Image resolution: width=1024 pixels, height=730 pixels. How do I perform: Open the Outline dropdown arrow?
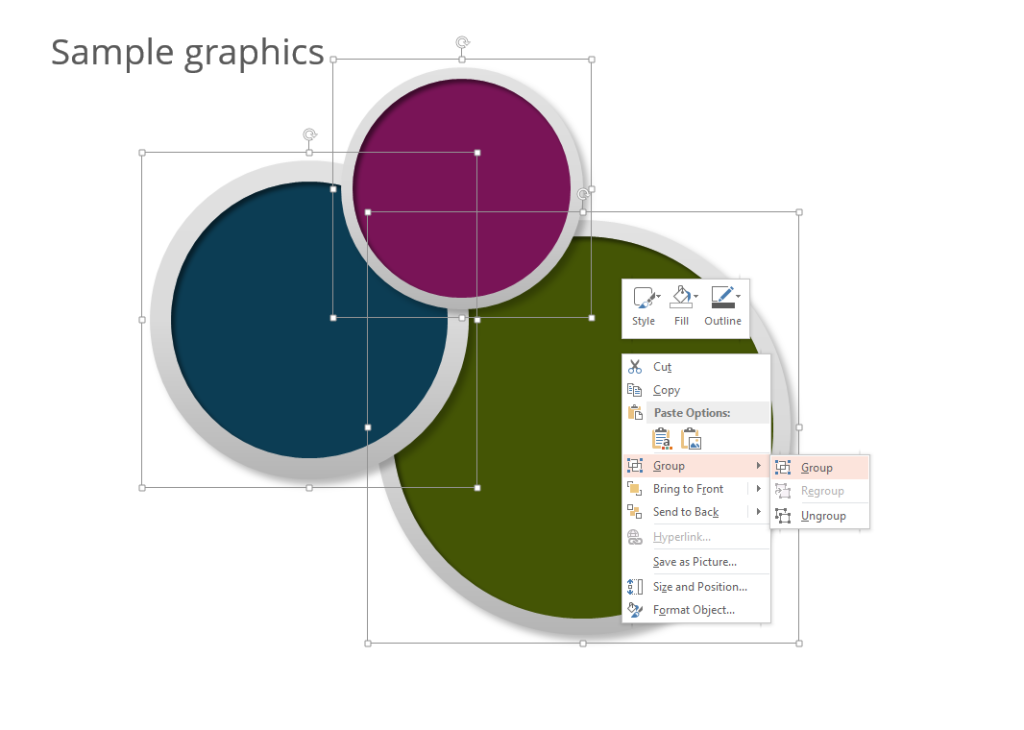[x=738, y=296]
